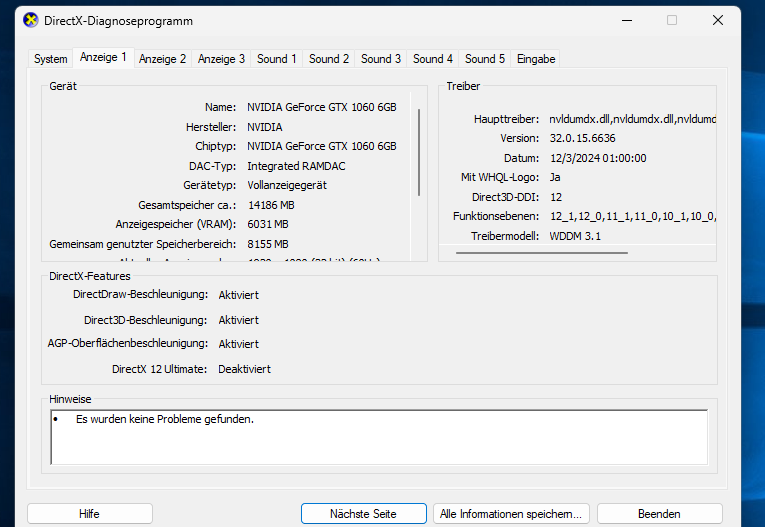The width and height of the screenshot is (765, 527).
Task: Close the DirectX-Diagnoseprogramm window
Action: pyautogui.click(x=718, y=20)
